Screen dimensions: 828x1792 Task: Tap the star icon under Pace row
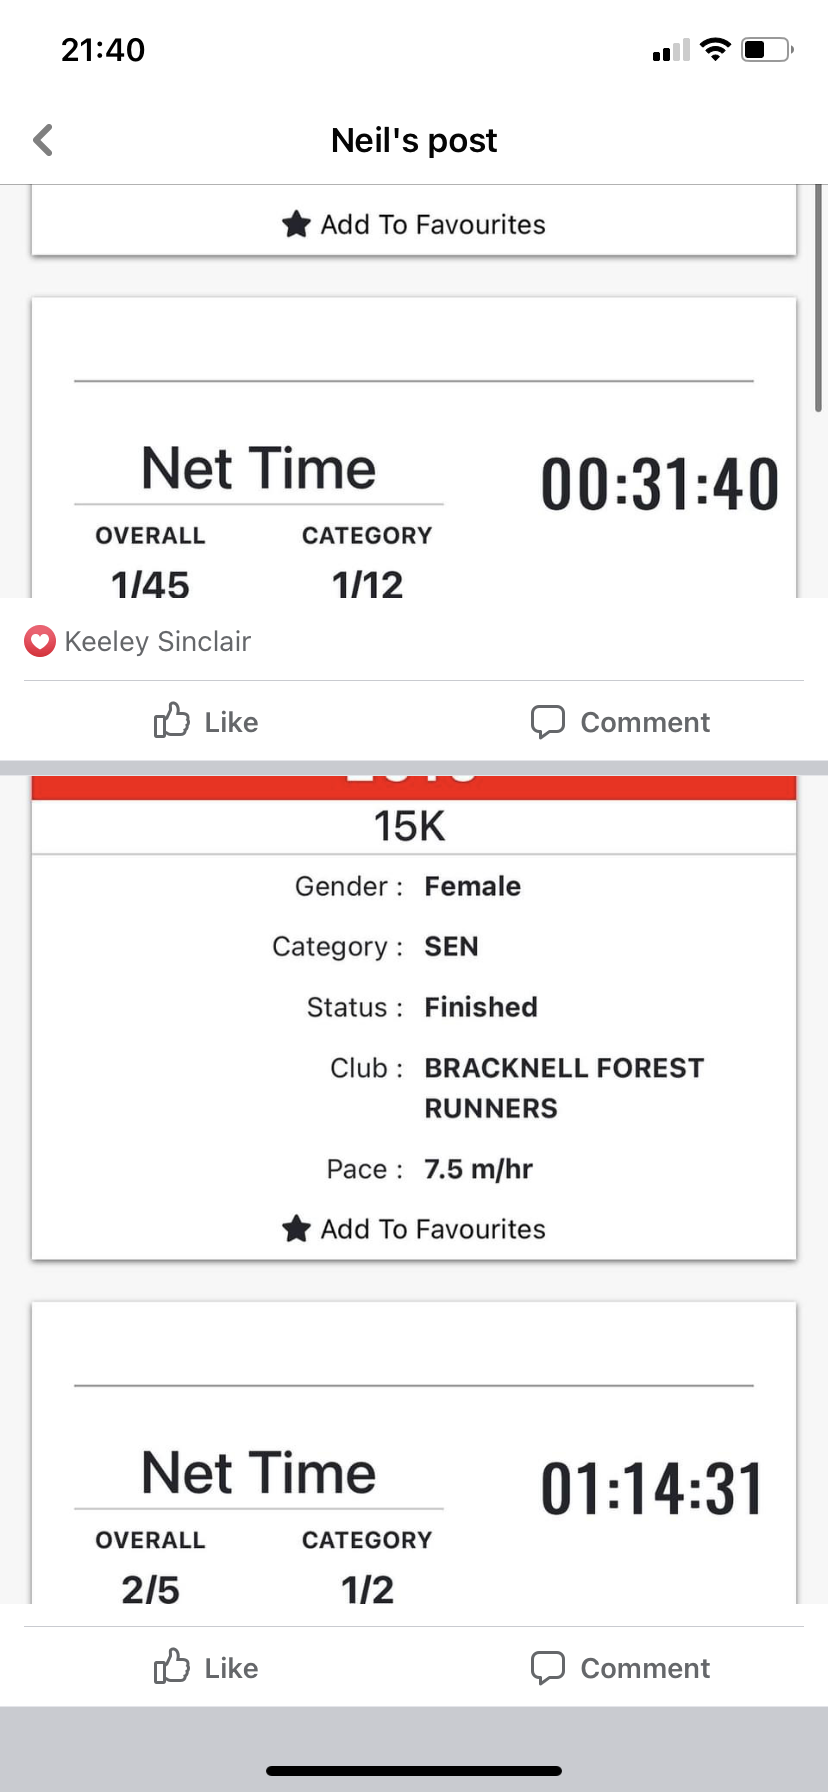coord(296,1228)
